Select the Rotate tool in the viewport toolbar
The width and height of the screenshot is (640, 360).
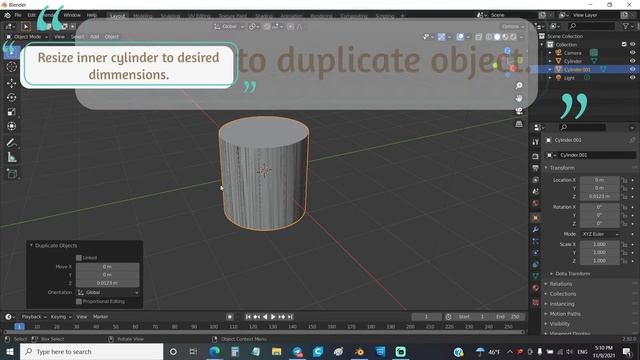click(11, 97)
